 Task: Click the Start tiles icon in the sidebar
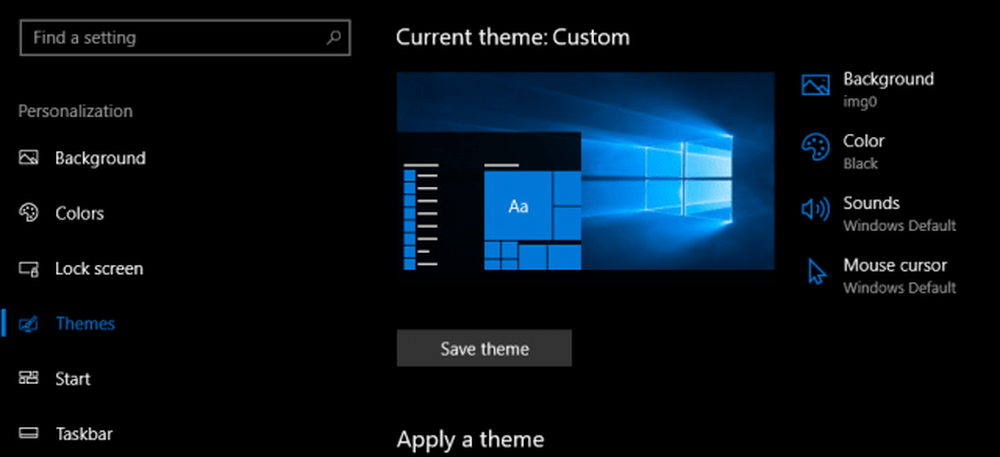[x=28, y=379]
